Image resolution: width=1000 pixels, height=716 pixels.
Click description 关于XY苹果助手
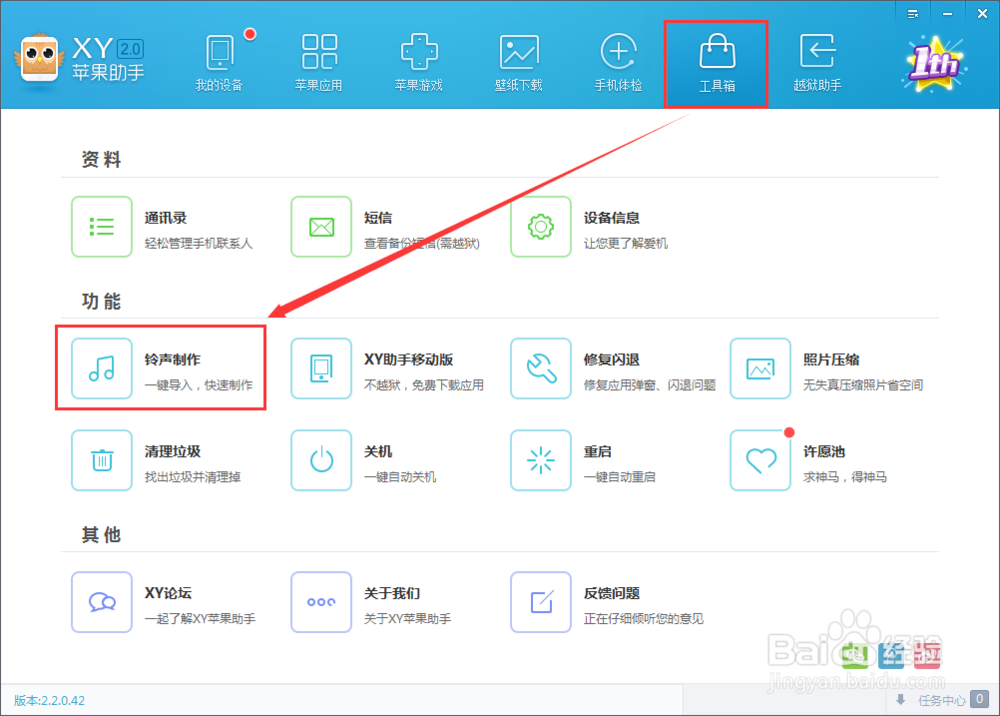[408, 618]
